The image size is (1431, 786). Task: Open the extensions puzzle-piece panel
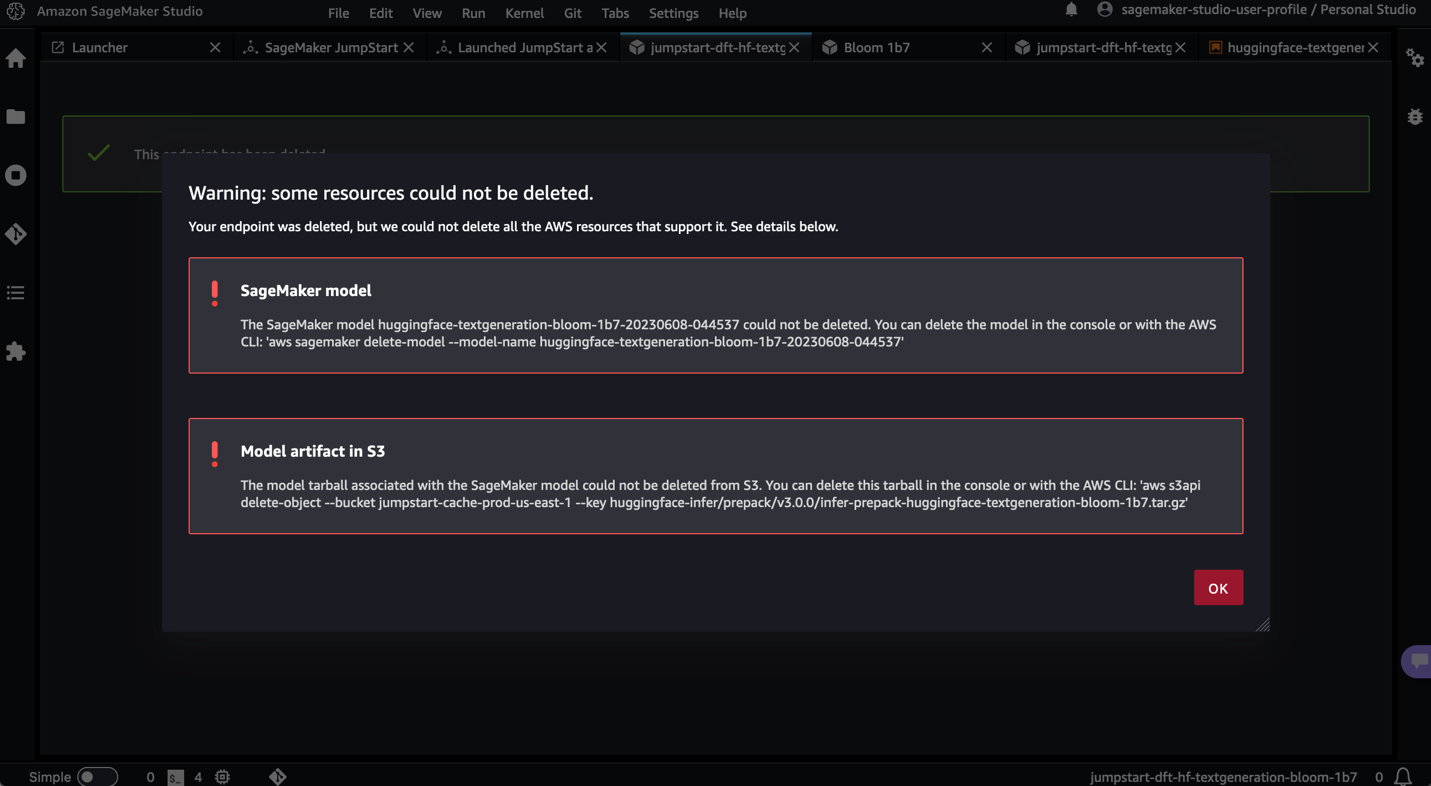coord(16,351)
